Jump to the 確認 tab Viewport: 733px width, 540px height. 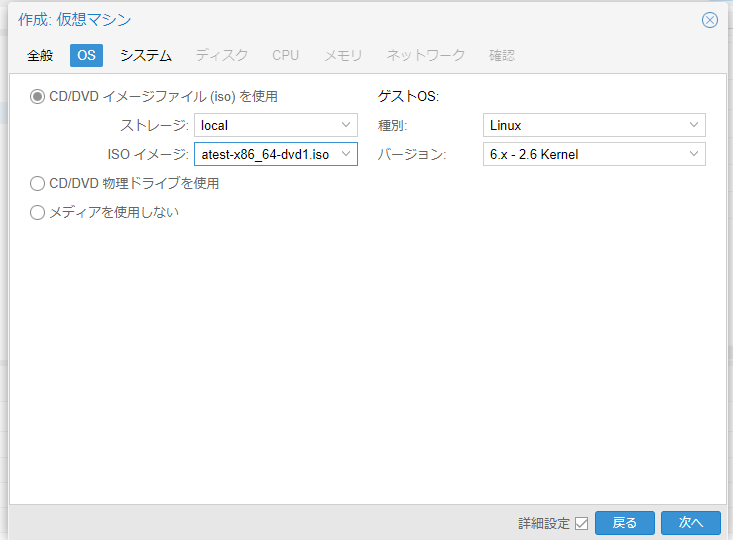(x=502, y=56)
